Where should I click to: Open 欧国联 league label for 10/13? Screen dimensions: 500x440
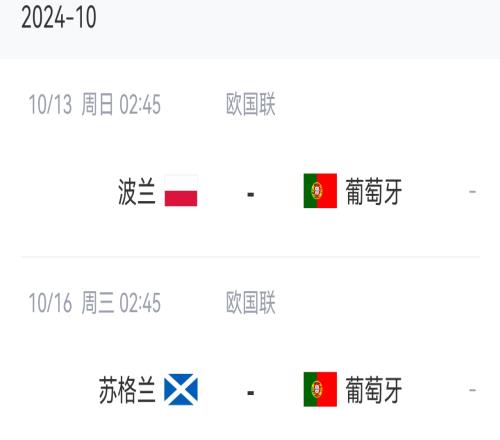[x=251, y=104]
